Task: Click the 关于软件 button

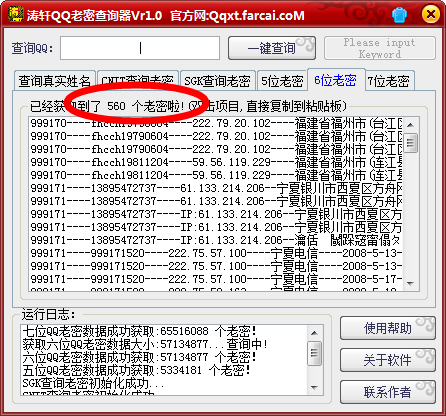Action: coord(388,360)
